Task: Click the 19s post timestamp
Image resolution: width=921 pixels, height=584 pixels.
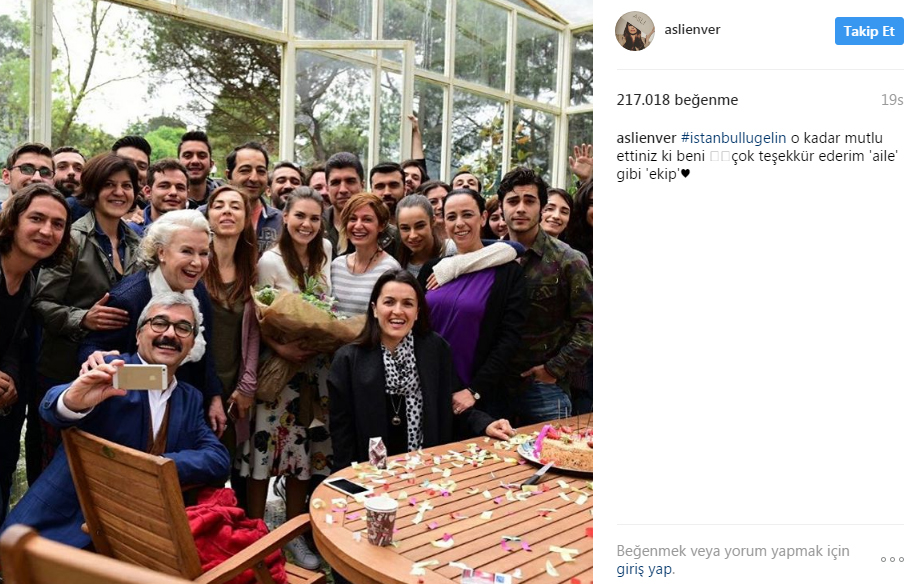Action: pos(892,100)
